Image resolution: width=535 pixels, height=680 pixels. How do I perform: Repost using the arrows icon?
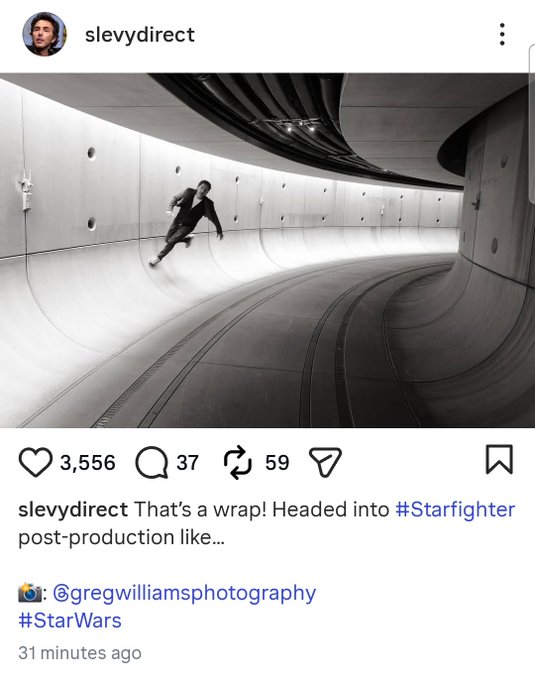(237, 462)
